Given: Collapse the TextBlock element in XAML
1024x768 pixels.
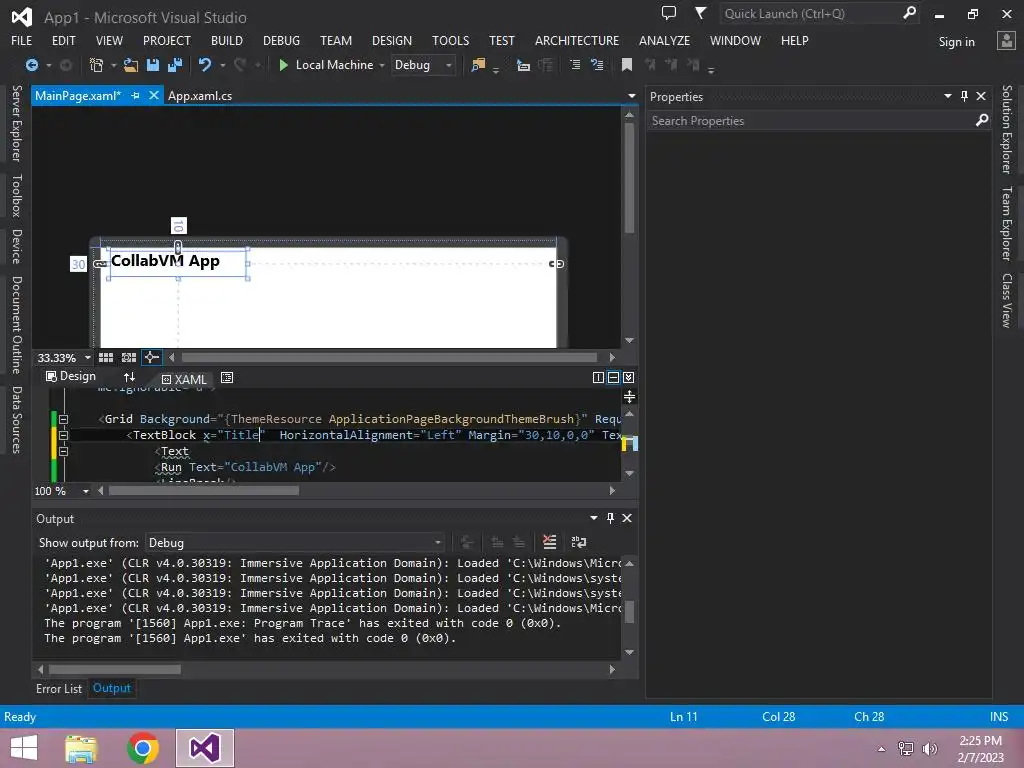Looking at the screenshot, I should point(63,435).
